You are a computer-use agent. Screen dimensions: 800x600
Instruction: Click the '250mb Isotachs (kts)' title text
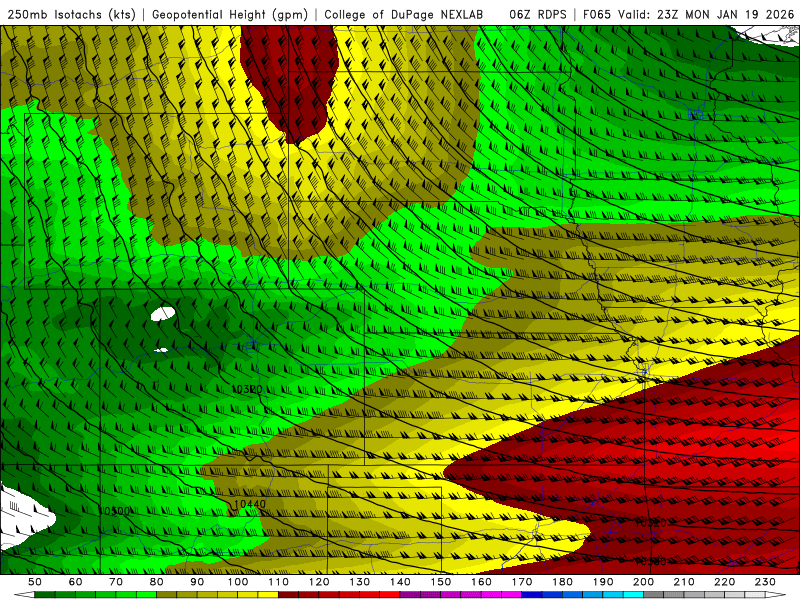(x=72, y=14)
